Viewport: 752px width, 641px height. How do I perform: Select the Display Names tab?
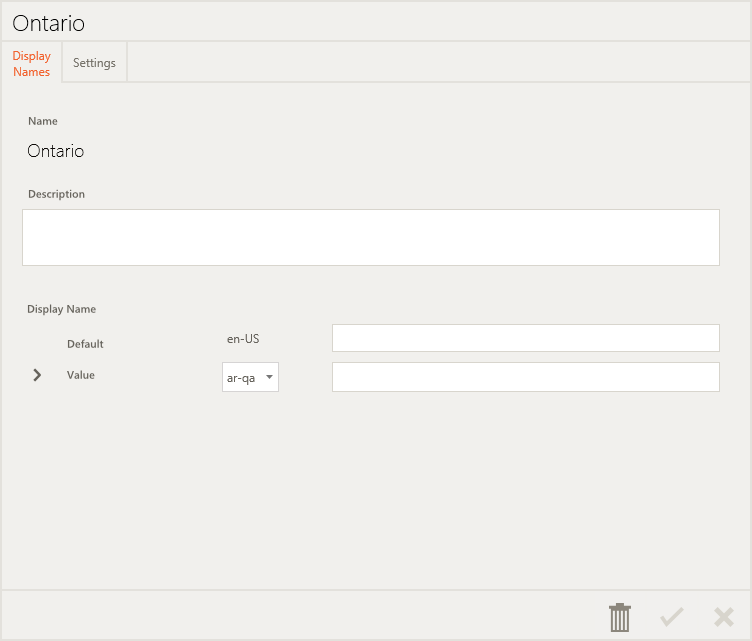click(32, 63)
